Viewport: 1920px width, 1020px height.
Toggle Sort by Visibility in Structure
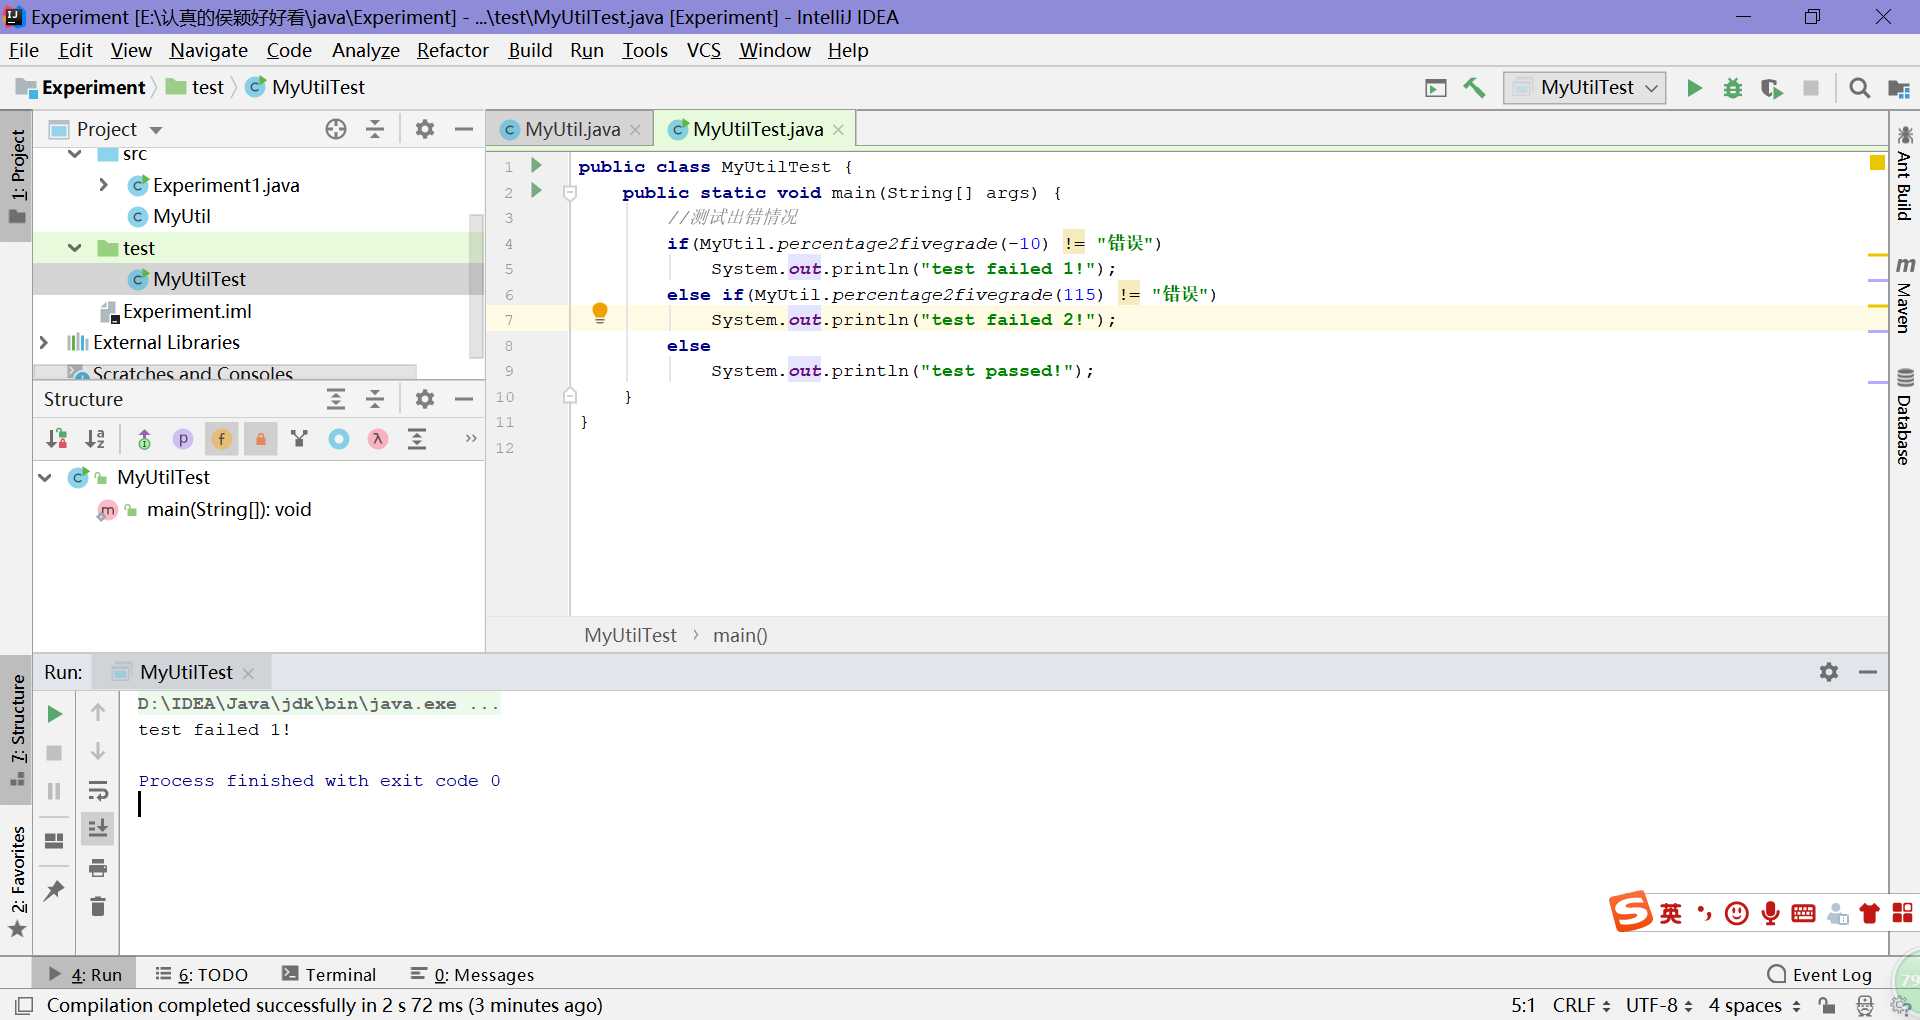pos(57,439)
